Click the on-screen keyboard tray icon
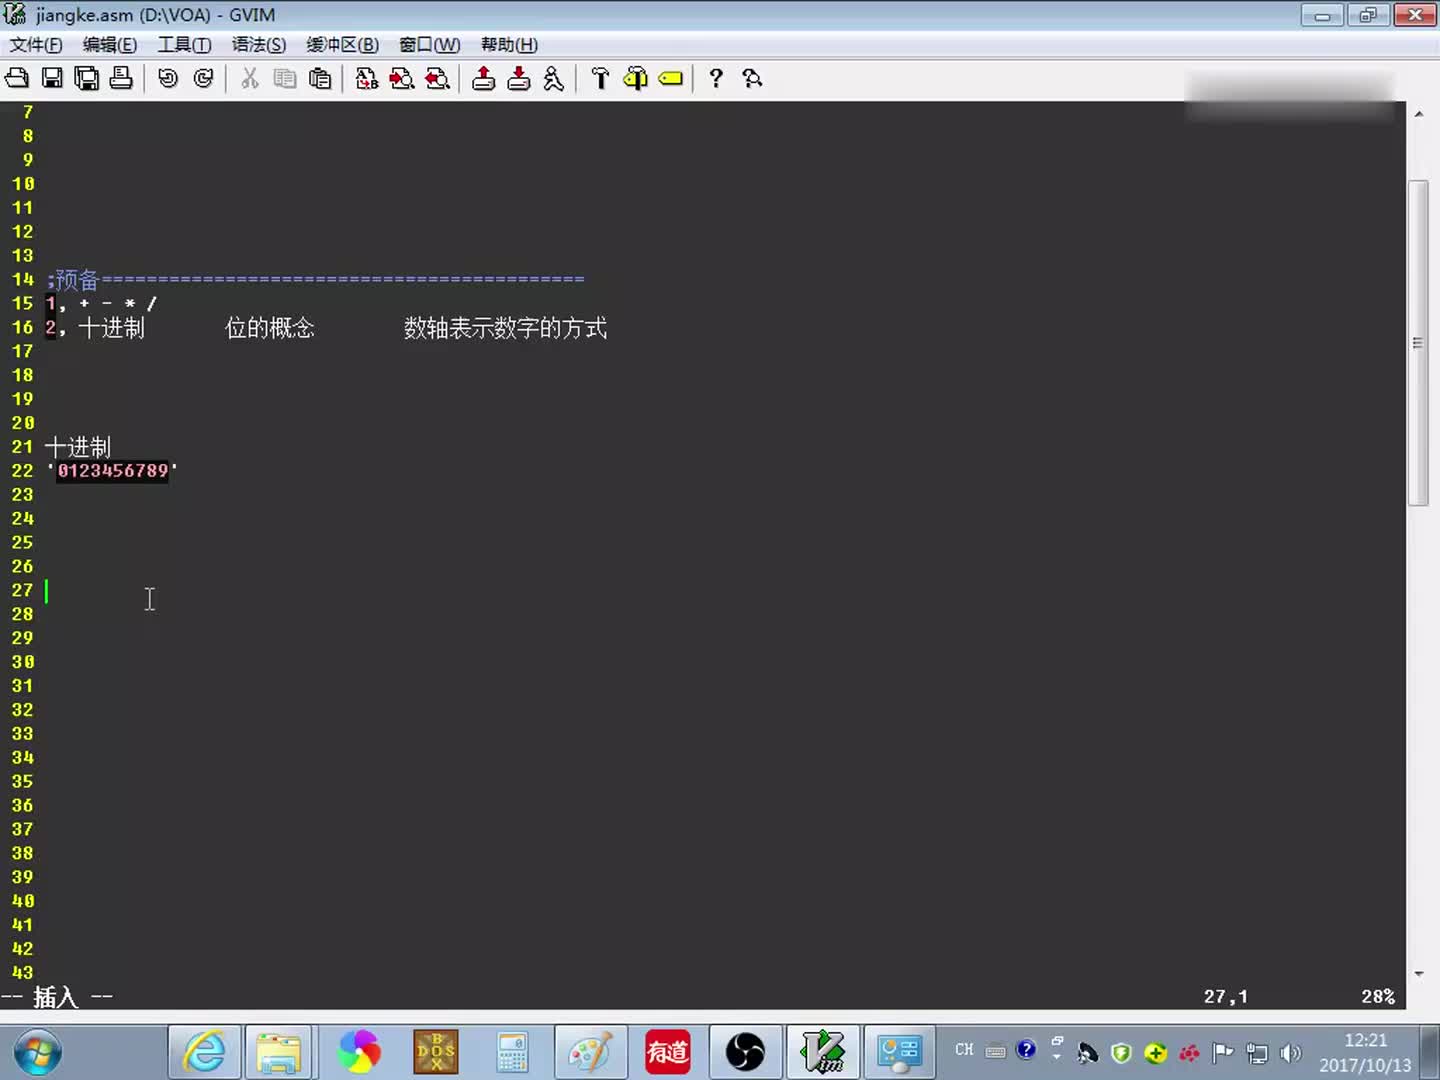 click(x=995, y=1051)
